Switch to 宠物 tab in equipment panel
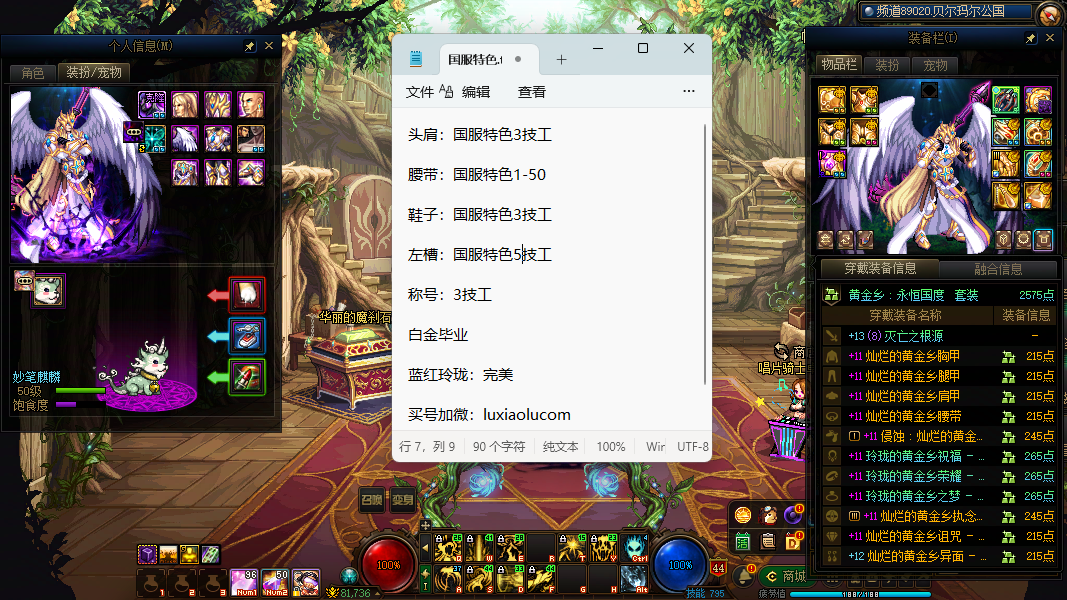The width and height of the screenshot is (1067, 600). coord(935,65)
